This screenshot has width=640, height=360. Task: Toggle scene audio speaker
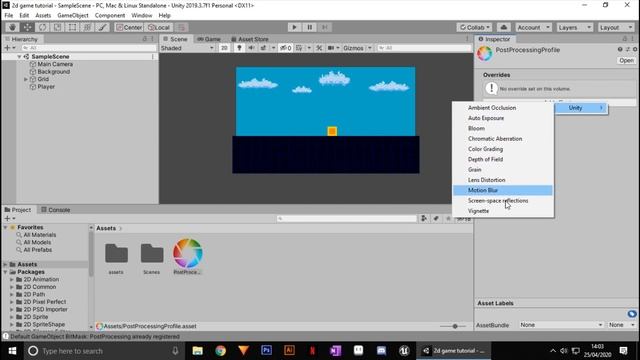(251, 48)
